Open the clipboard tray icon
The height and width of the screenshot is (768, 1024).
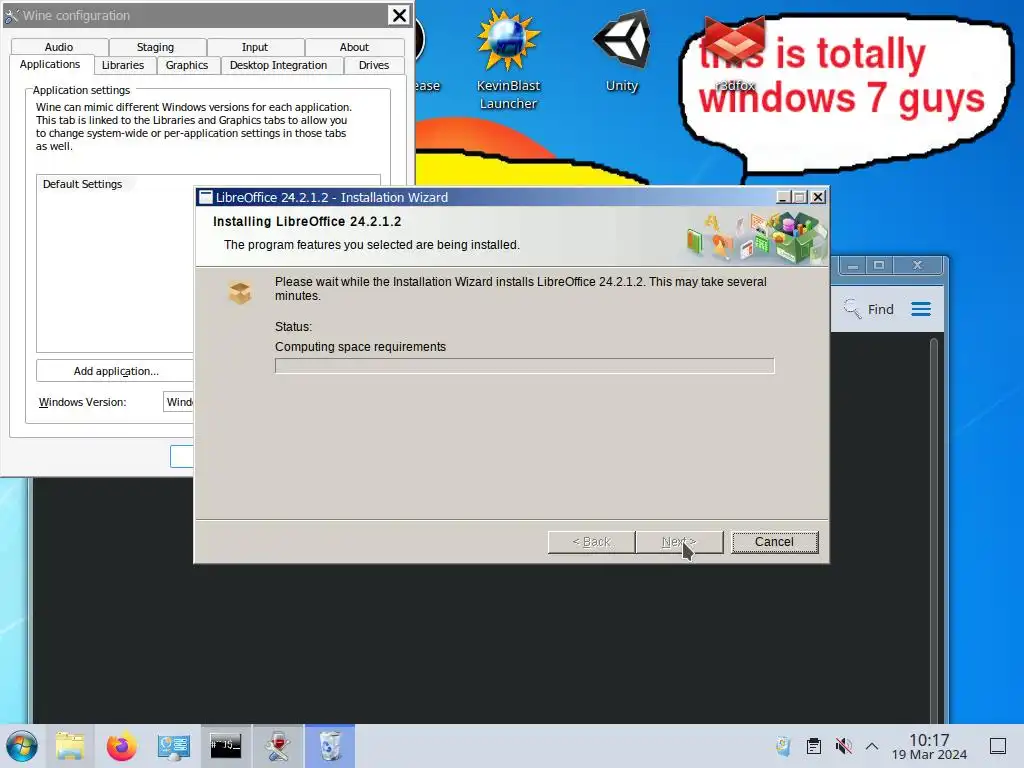coord(814,746)
